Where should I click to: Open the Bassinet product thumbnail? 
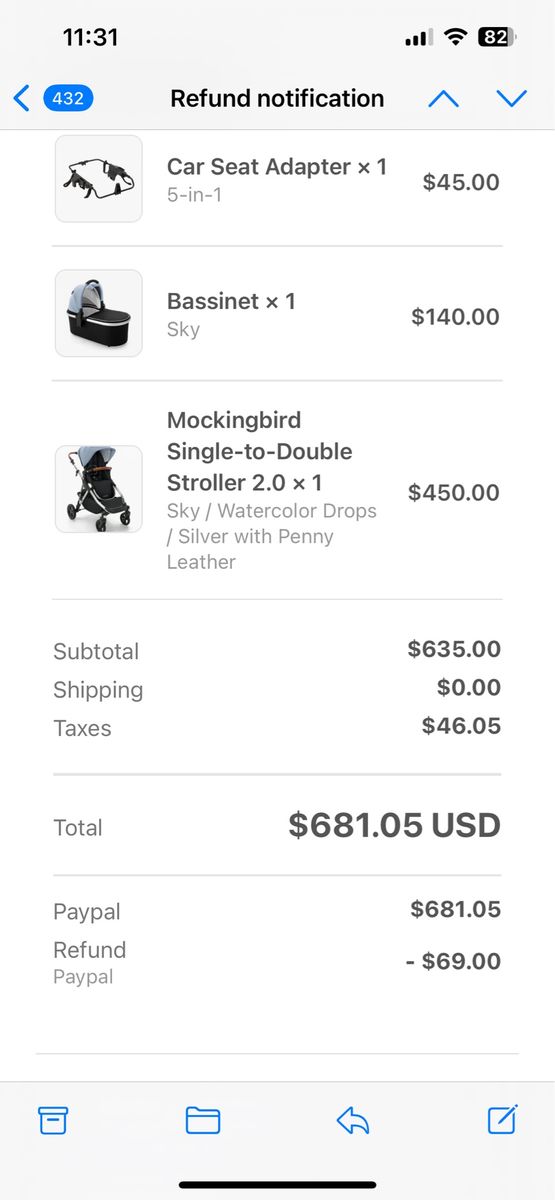tap(99, 313)
